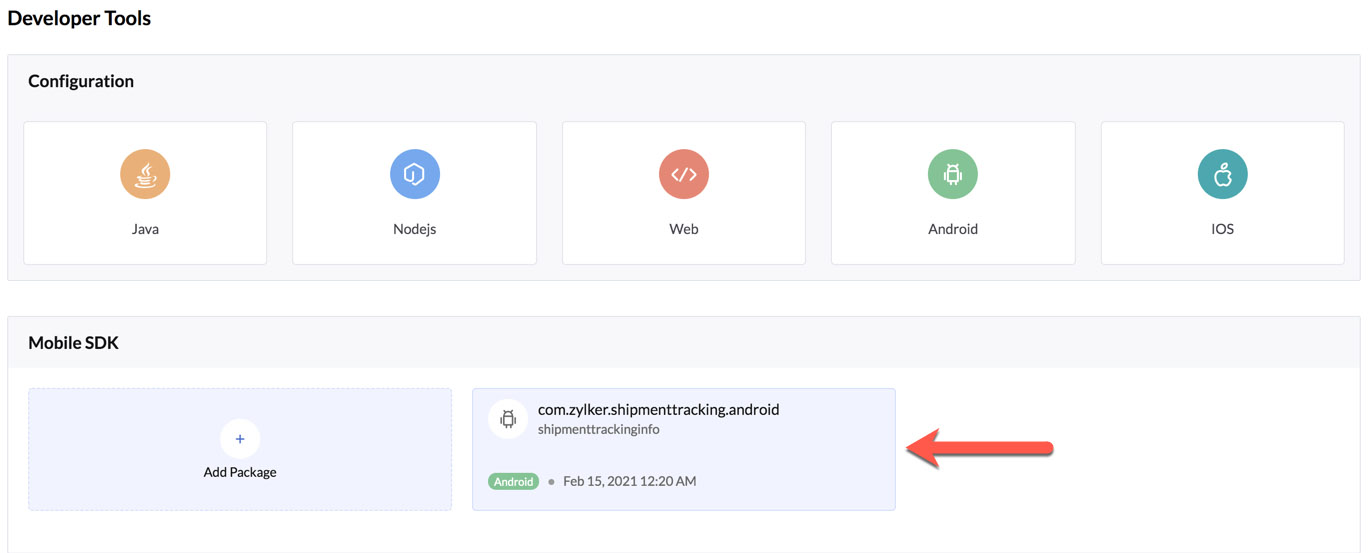Click the small Android icon beside the package name
The height and width of the screenshot is (553, 1372).
(508, 419)
